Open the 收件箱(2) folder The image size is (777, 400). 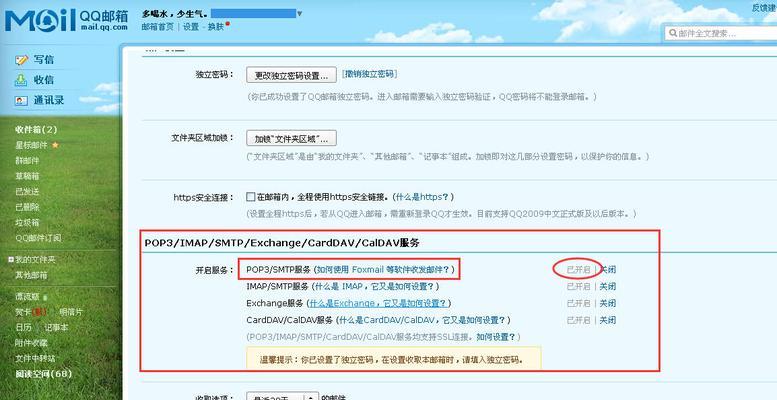tap(36, 129)
